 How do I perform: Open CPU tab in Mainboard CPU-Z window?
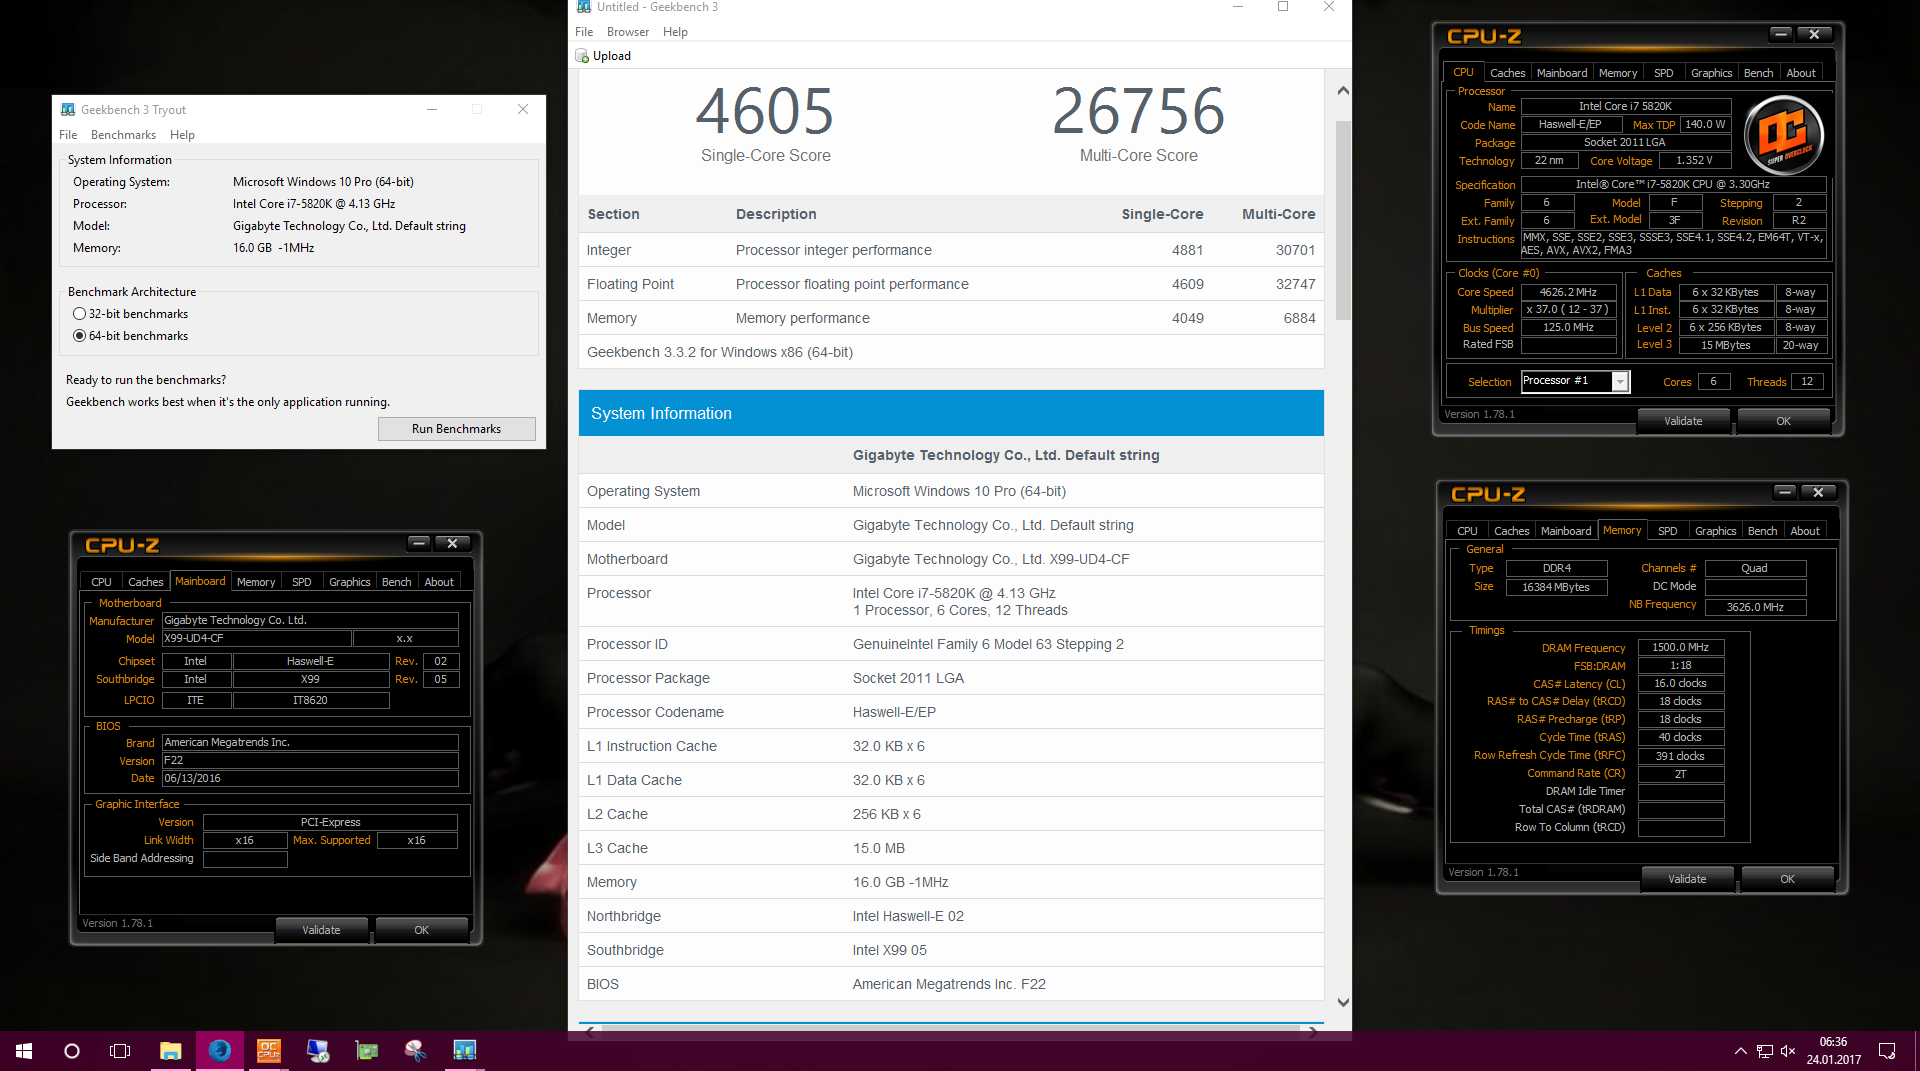(101, 582)
